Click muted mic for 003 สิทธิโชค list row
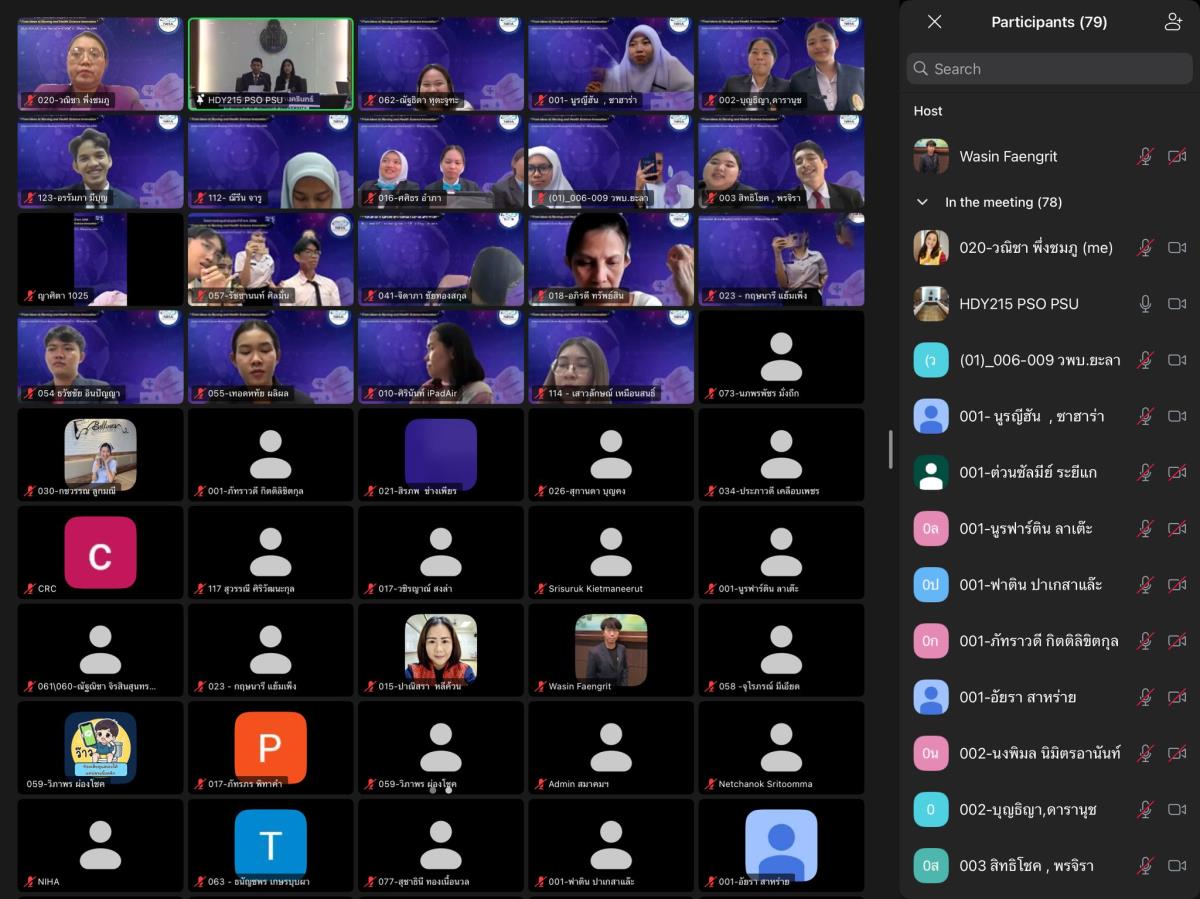The image size is (1200, 899). coord(1146,865)
